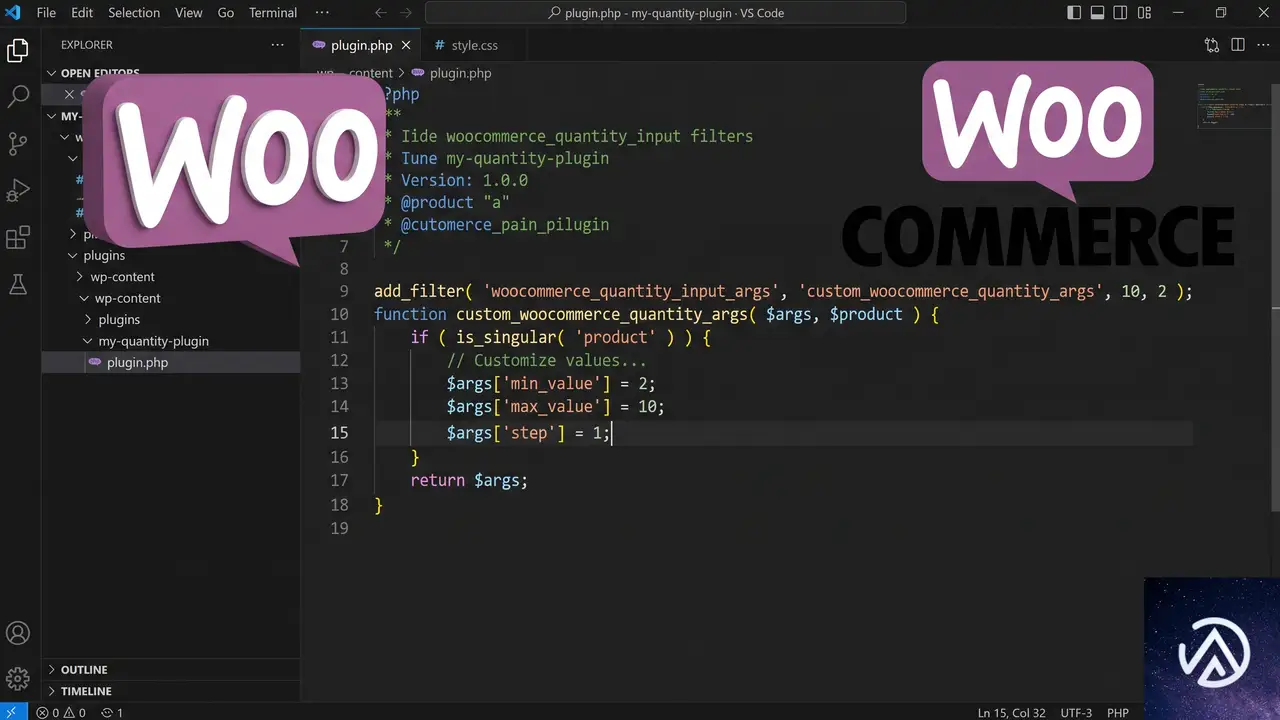Click the $args['min_value'] = 2; line

pyautogui.click(x=551, y=383)
